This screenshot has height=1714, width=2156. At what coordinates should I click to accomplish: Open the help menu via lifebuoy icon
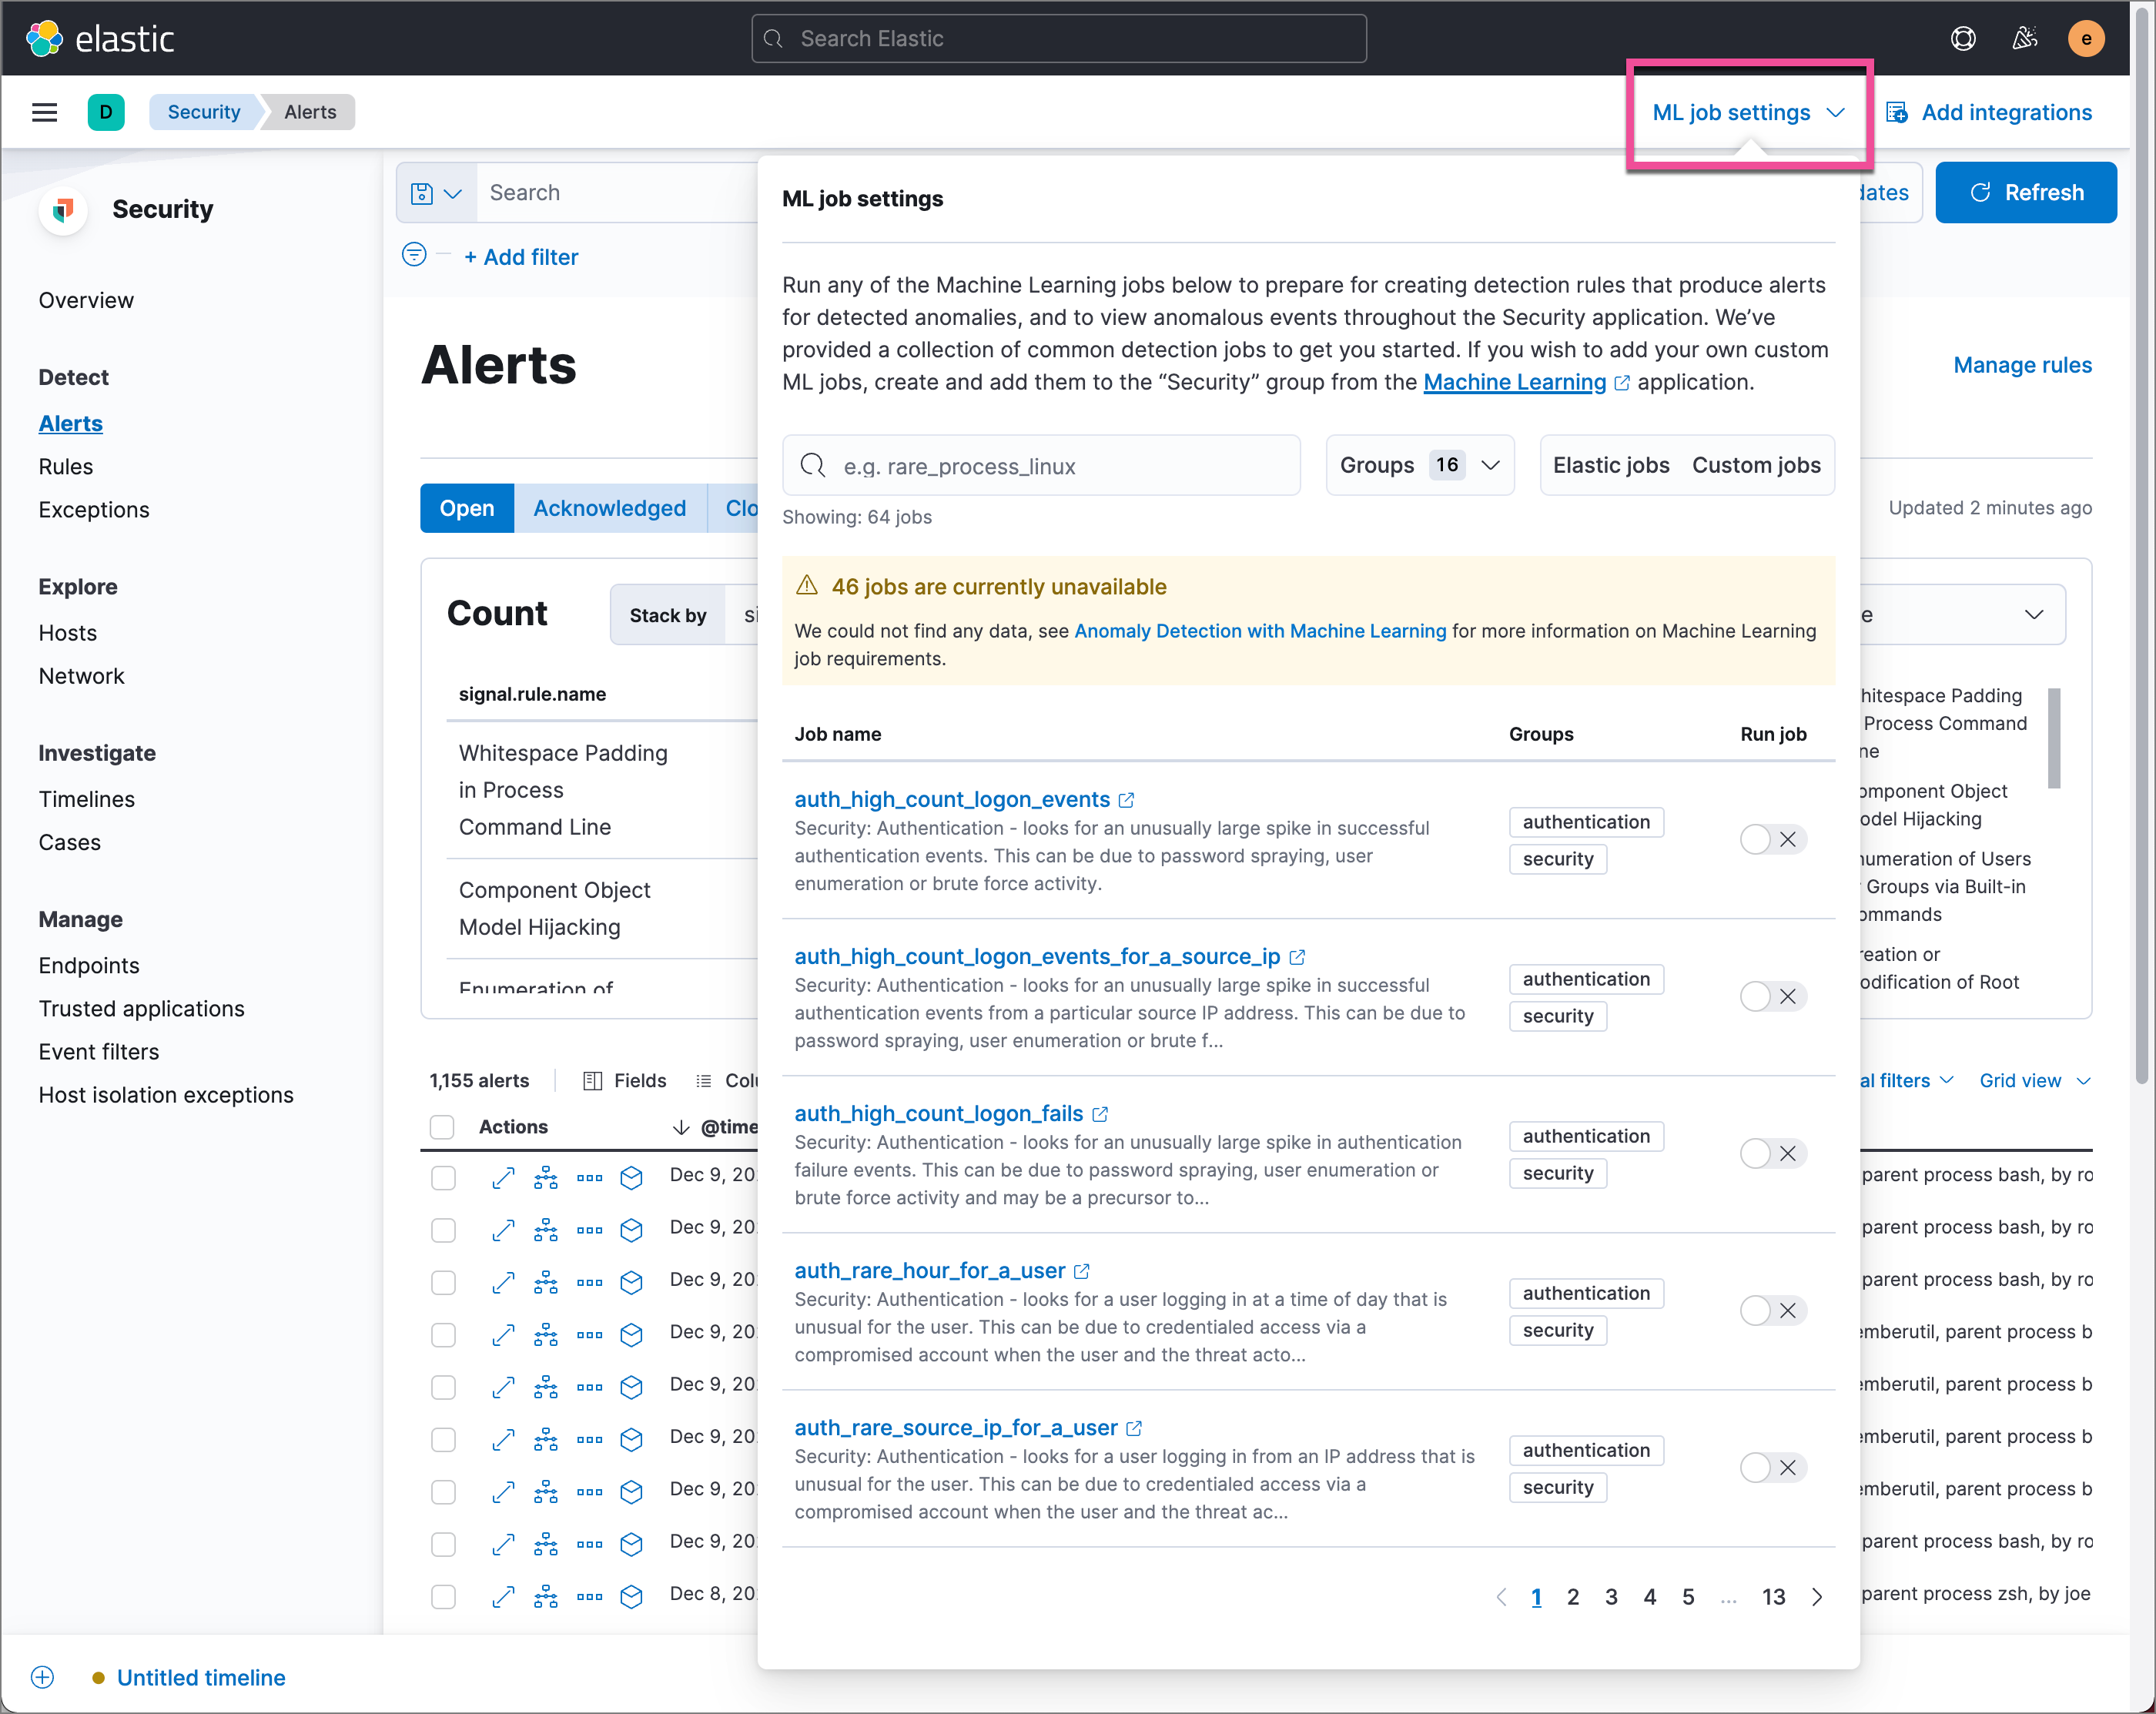coord(1963,38)
